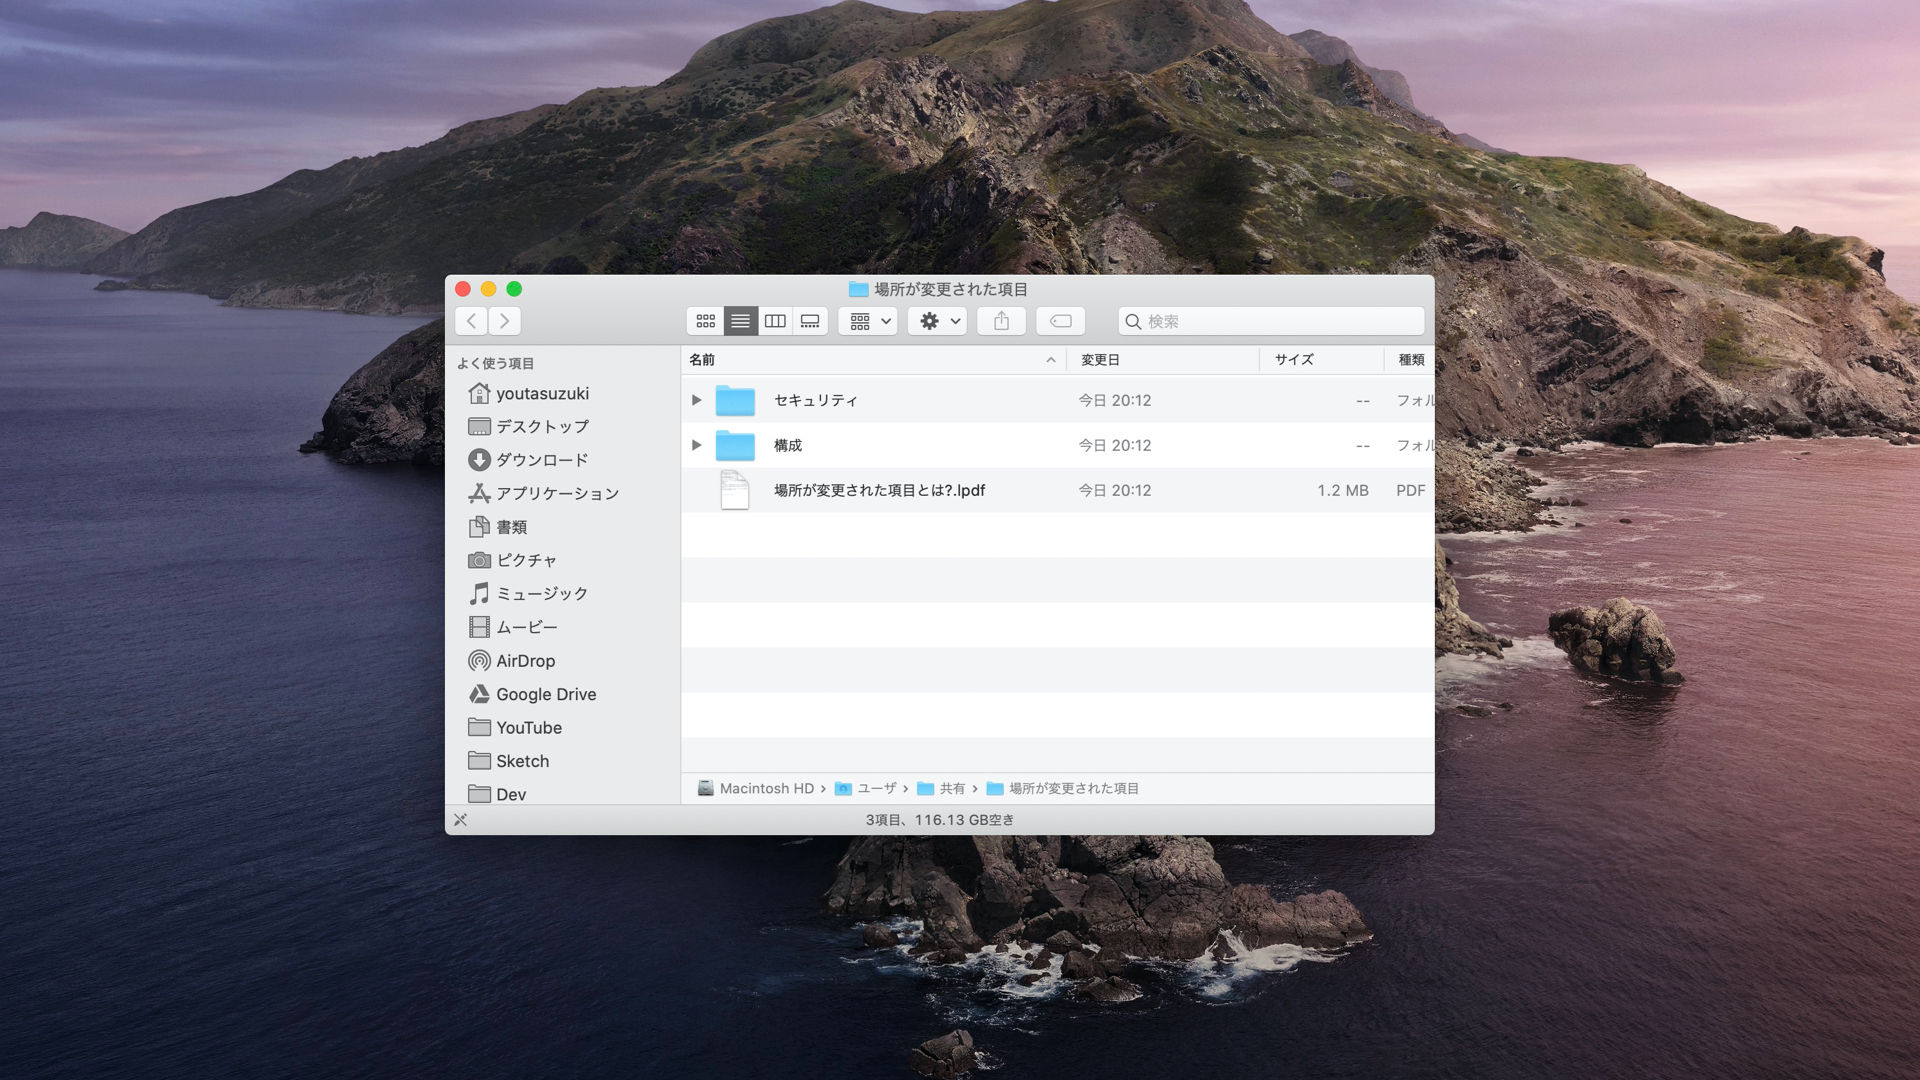Expand the セキュリティ folder
Image resolution: width=1920 pixels, height=1080 pixels.
click(x=695, y=398)
